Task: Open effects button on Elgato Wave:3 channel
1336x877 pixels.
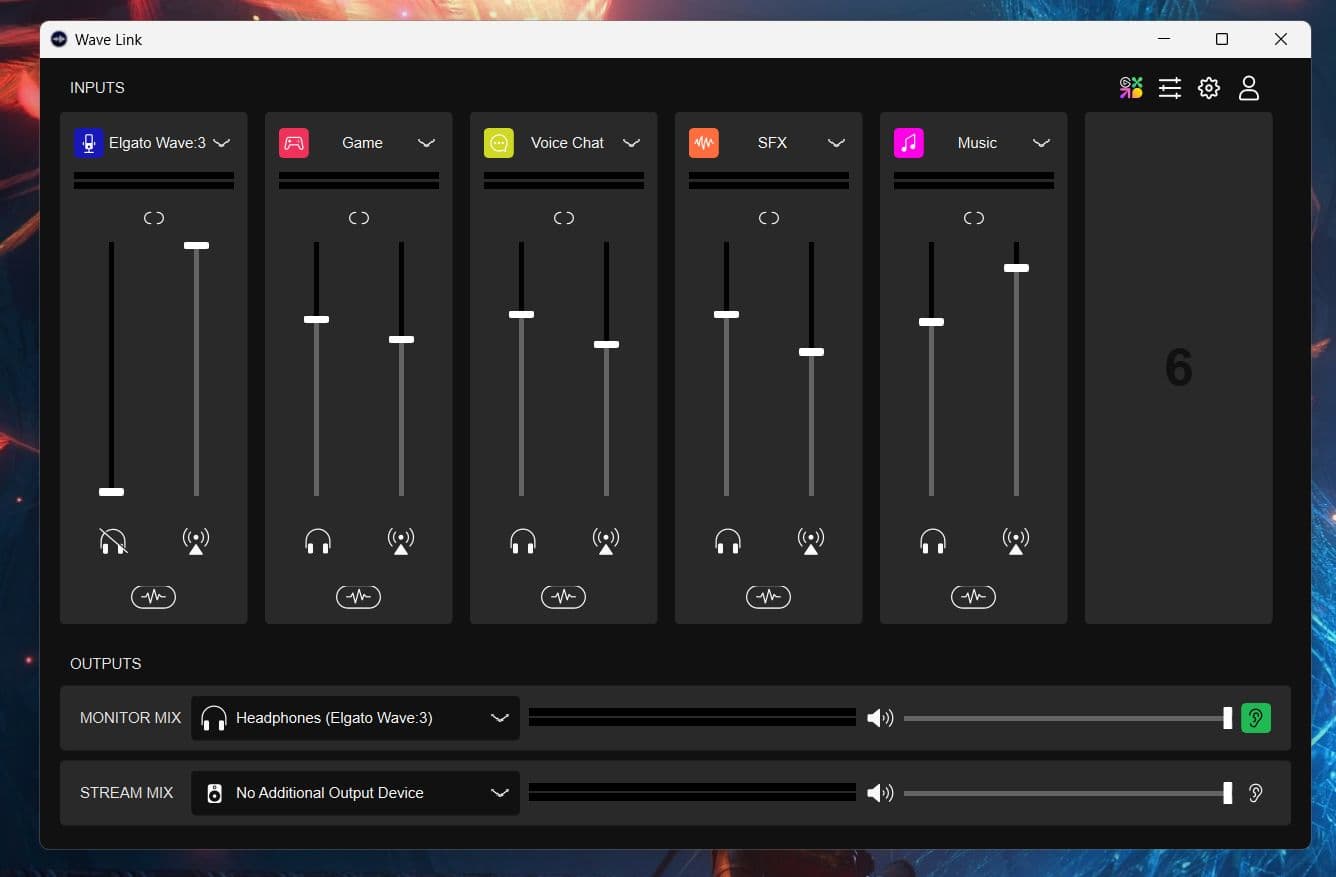Action: [153, 597]
